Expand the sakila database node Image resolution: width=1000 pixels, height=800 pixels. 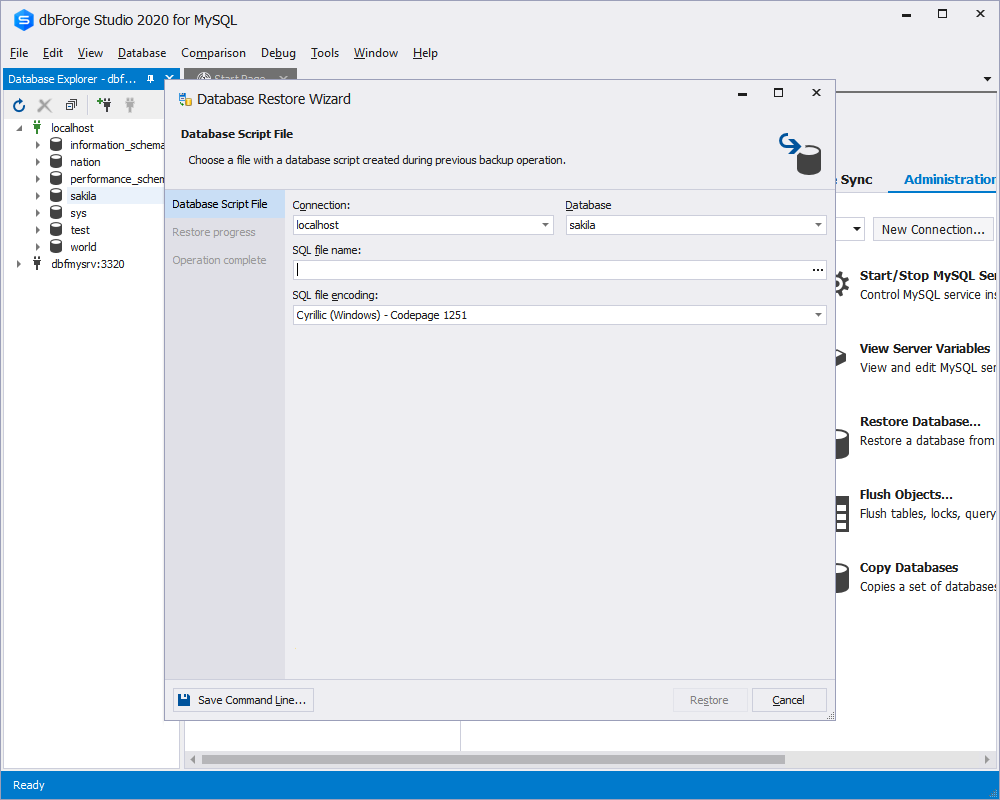(x=38, y=196)
